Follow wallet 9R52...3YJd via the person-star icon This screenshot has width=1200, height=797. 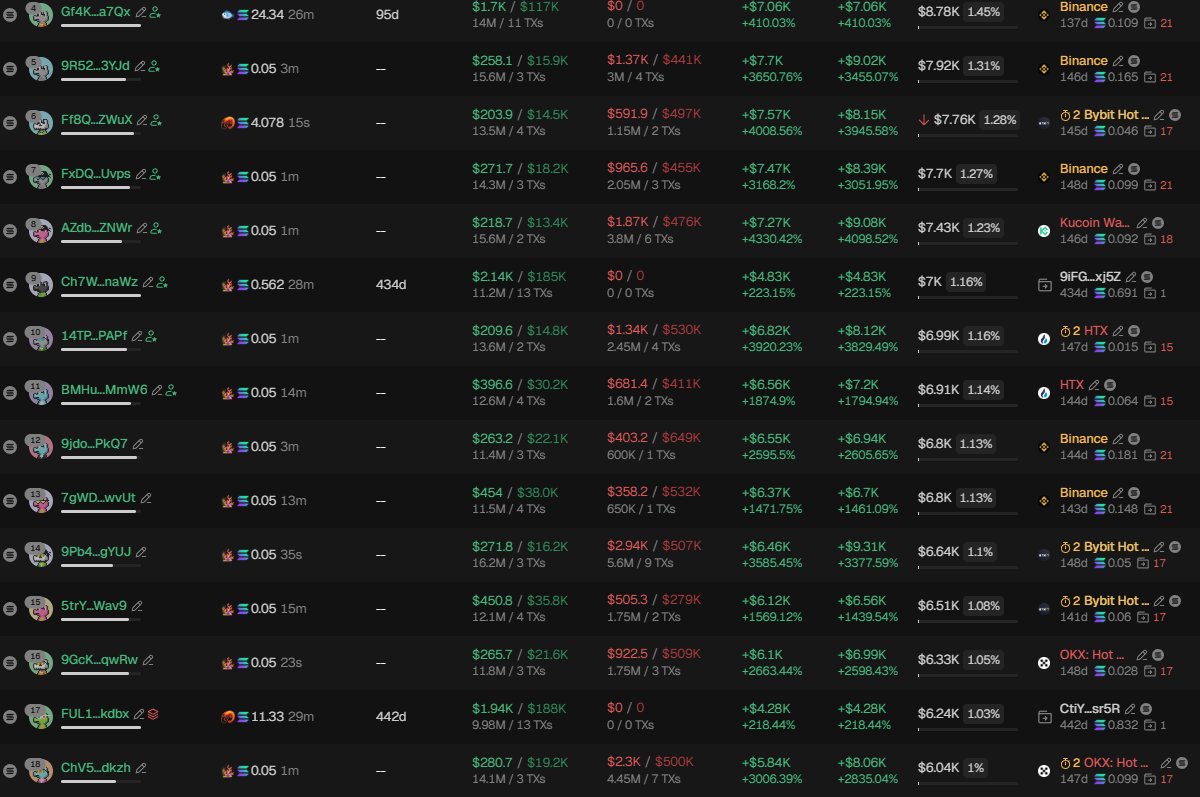tap(154, 66)
